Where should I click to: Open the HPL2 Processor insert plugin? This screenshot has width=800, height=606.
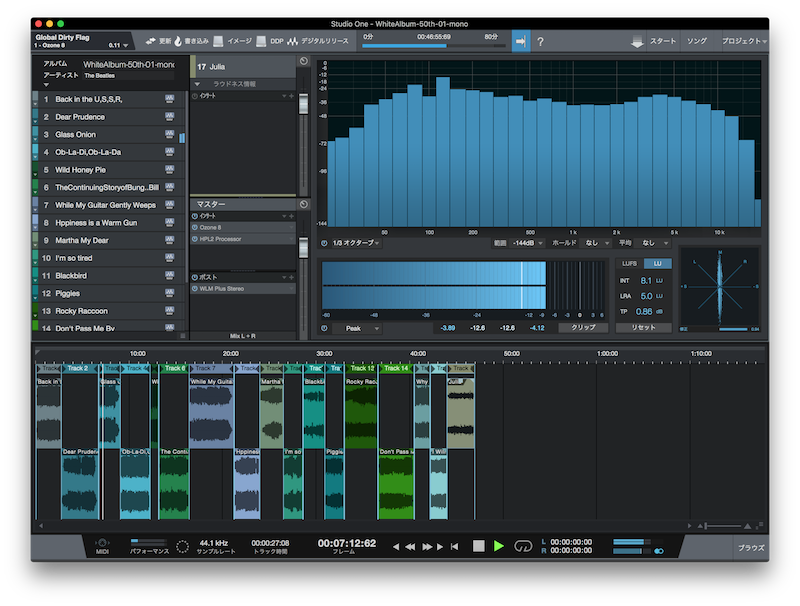pyautogui.click(x=243, y=239)
